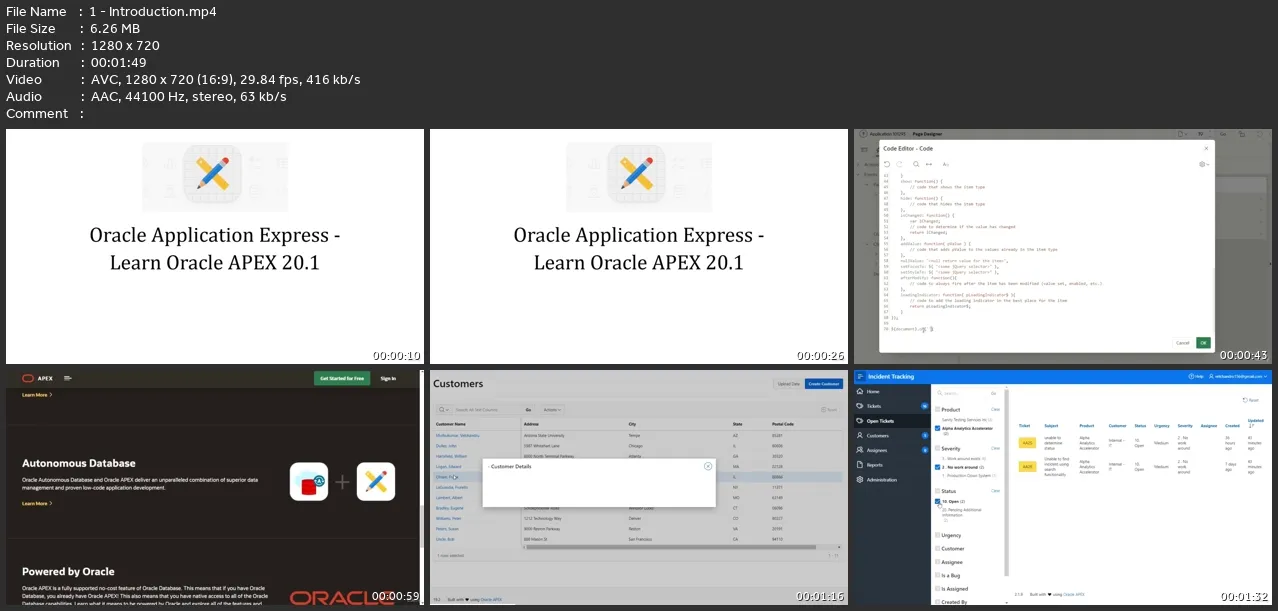Toggle the Product facet checkbox
This screenshot has width=1278, height=611.
937,409
